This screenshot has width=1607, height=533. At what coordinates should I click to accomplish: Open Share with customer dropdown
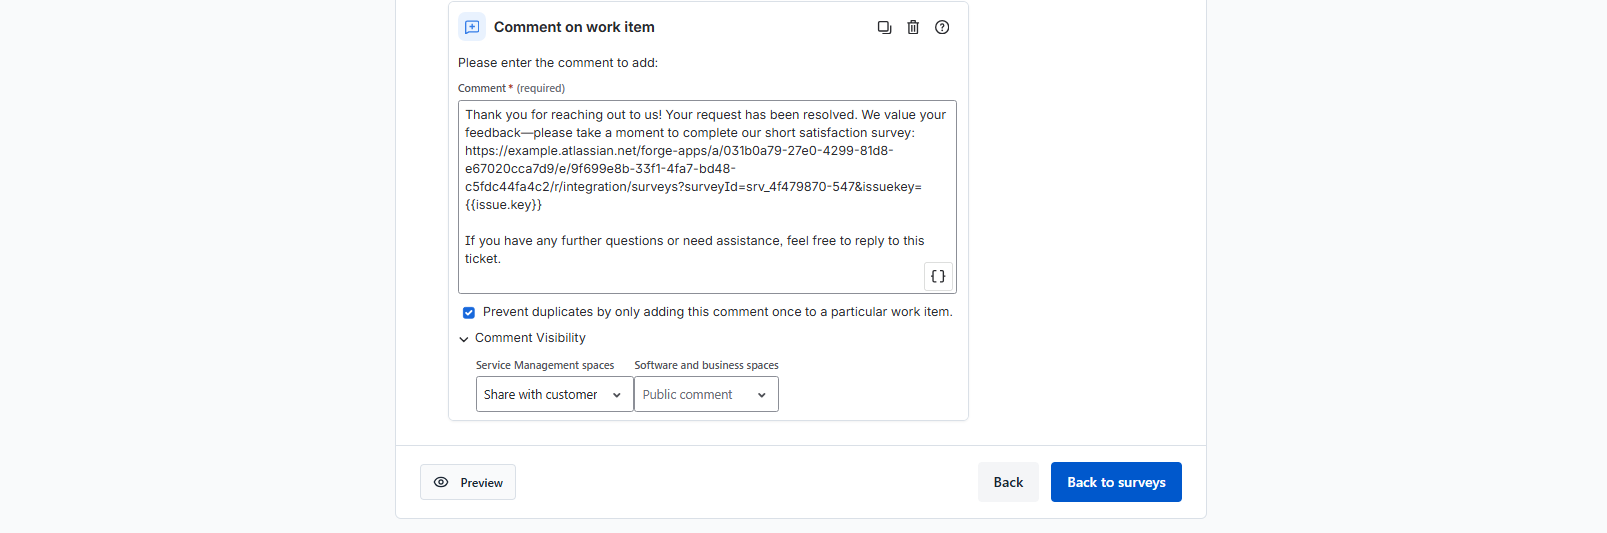[555, 394]
